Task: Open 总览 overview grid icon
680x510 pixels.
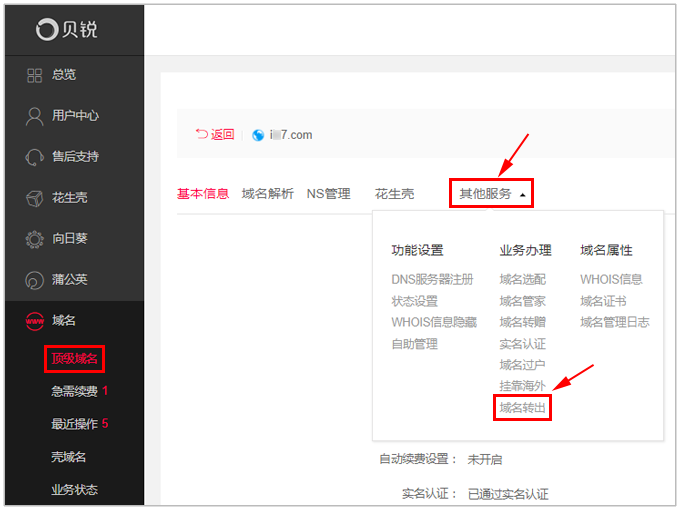Action: pyautogui.click(x=34, y=75)
